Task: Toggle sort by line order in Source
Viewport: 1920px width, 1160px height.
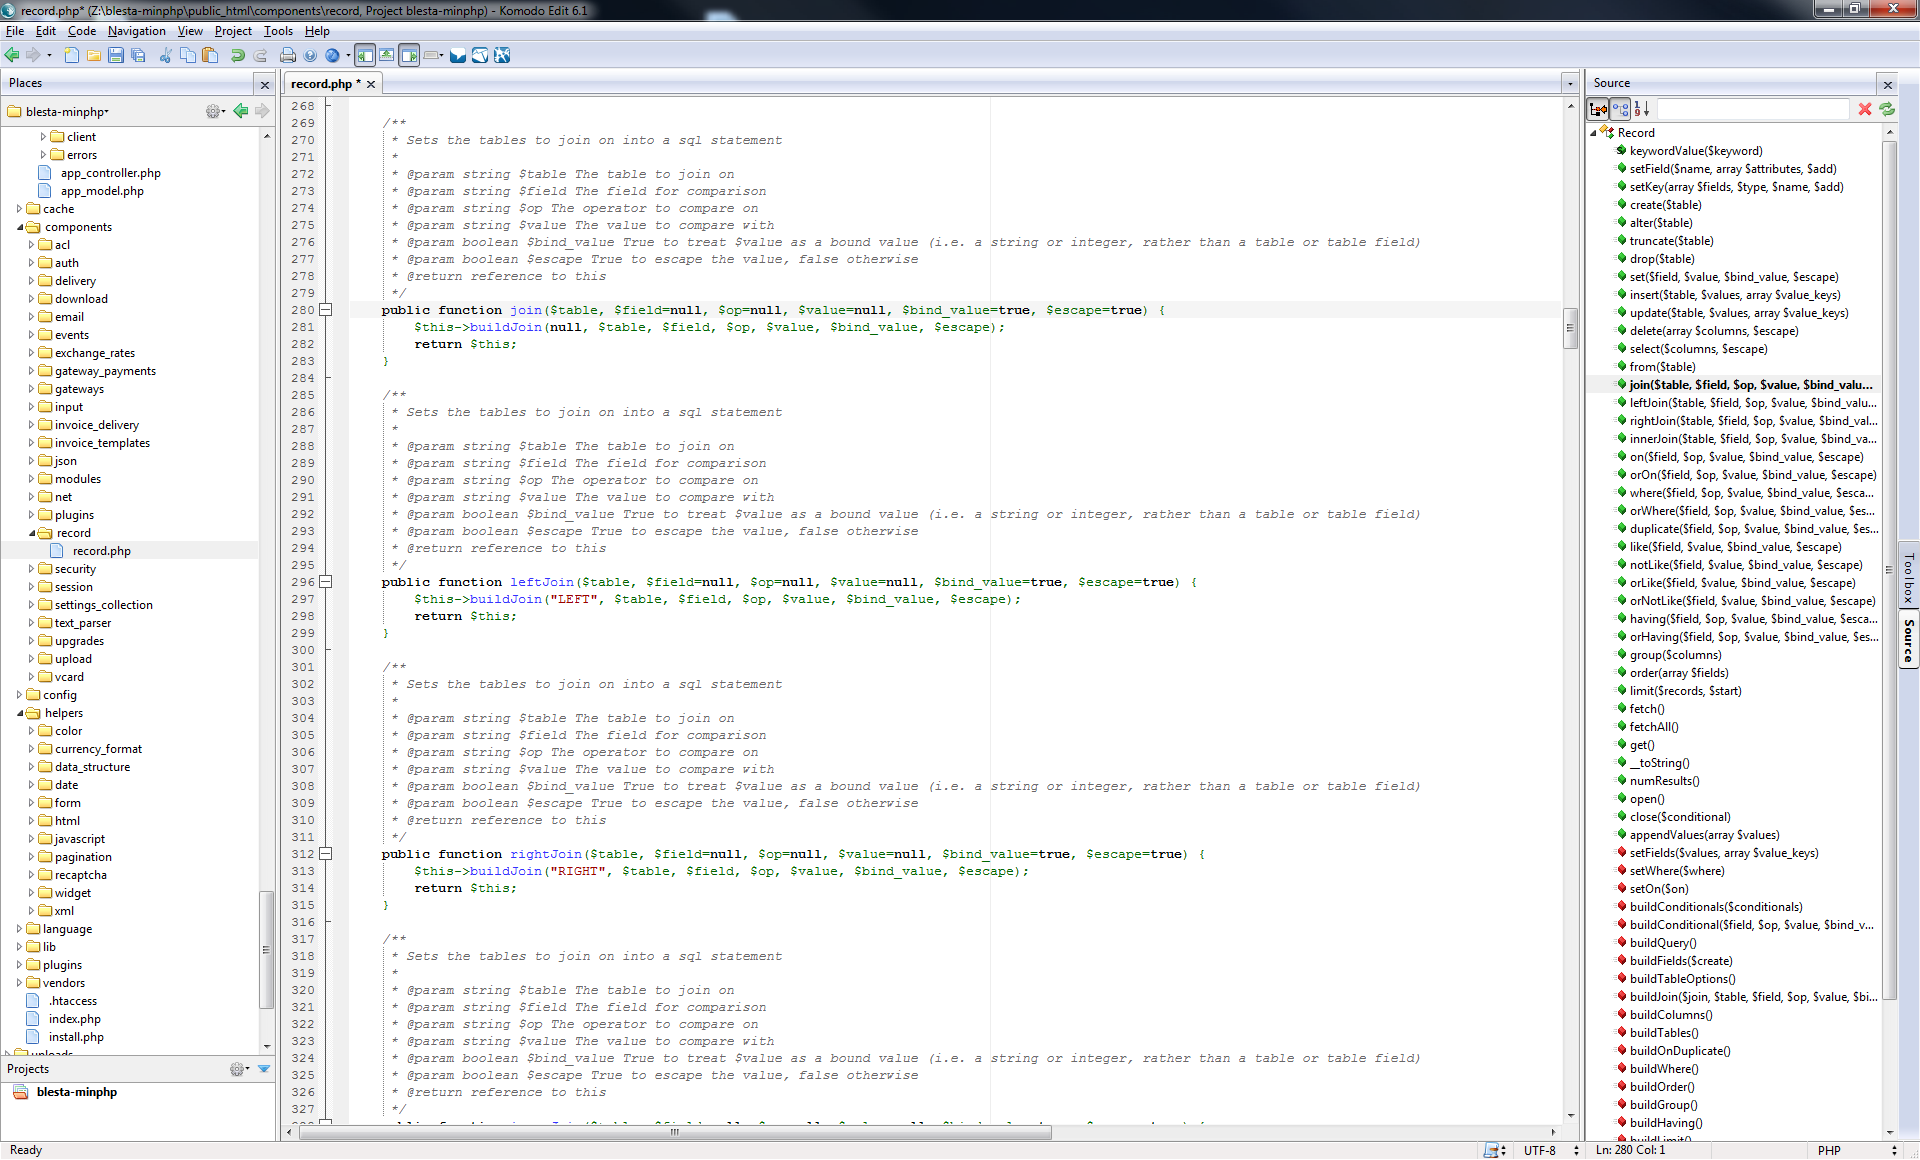Action: [x=1642, y=109]
